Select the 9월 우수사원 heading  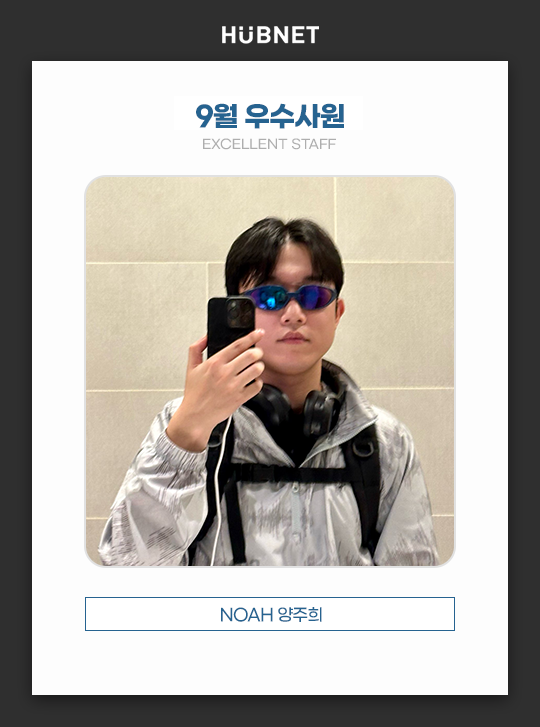click(x=270, y=116)
